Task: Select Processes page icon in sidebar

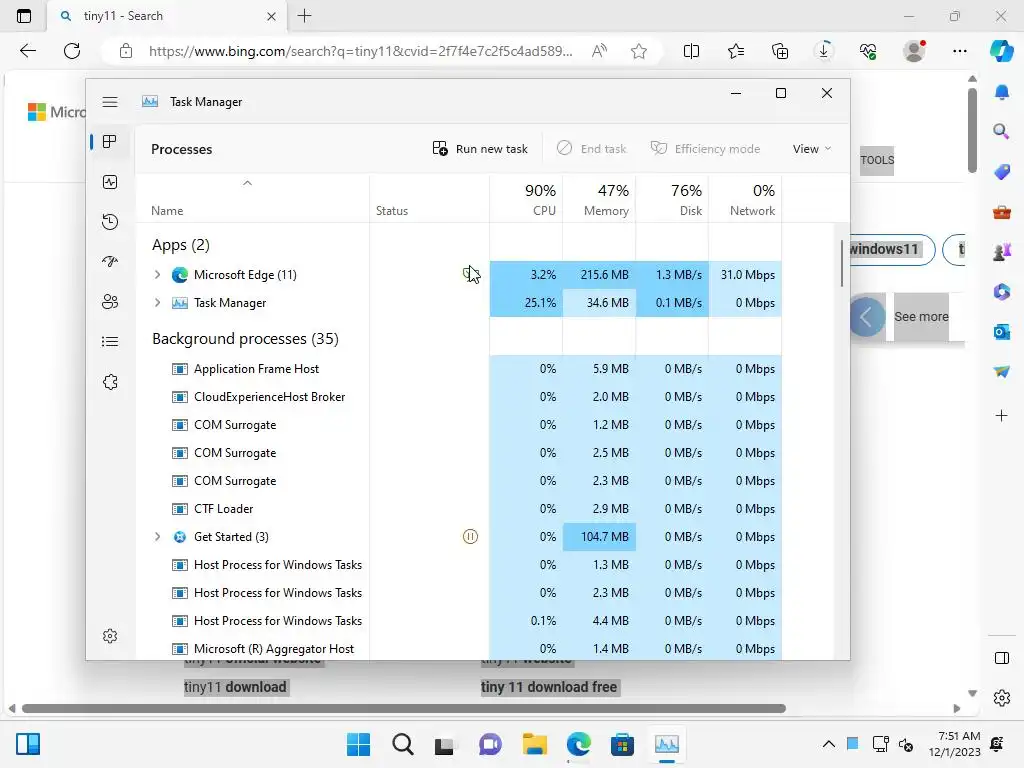Action: (x=110, y=142)
